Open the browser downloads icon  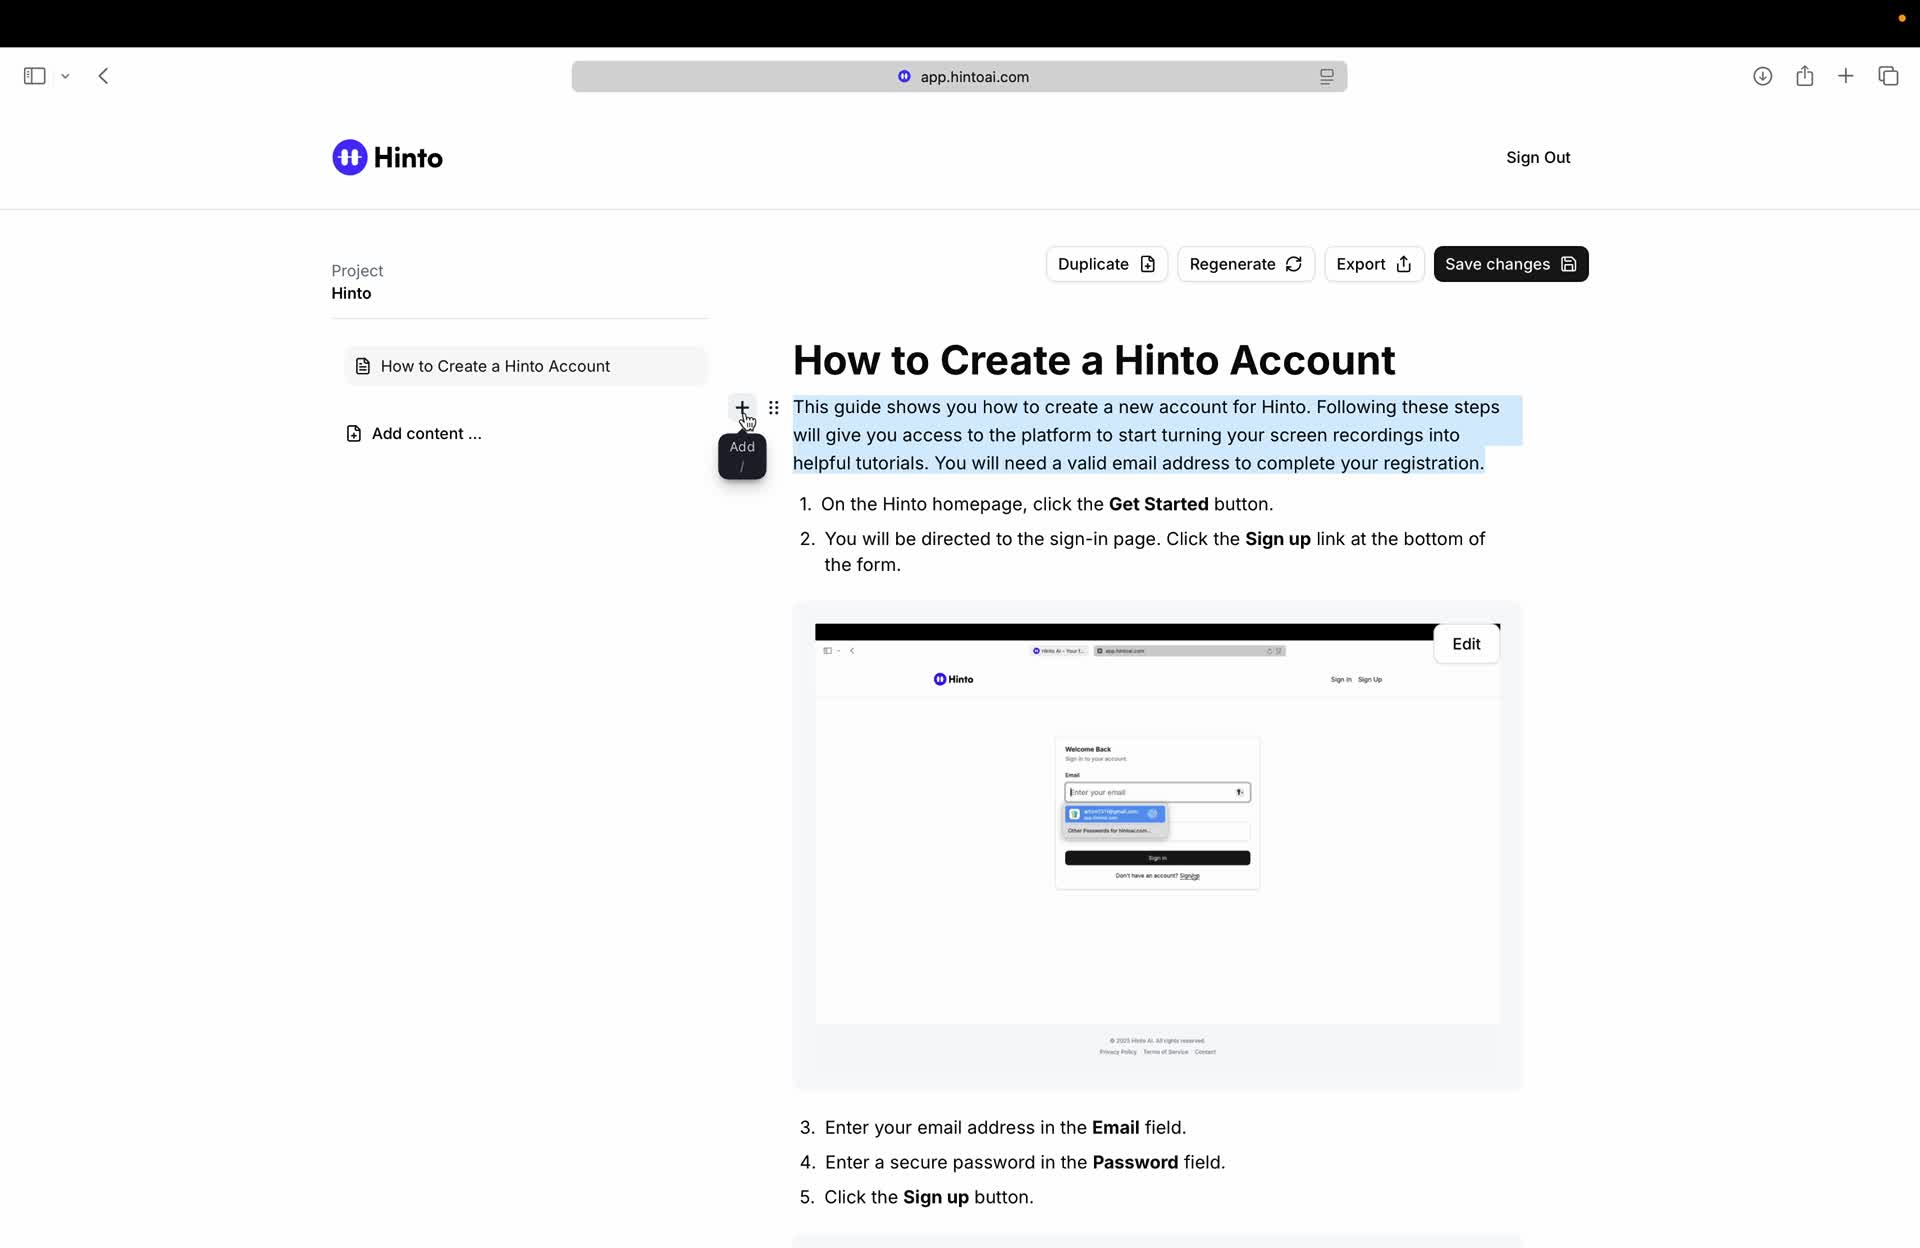coord(1762,76)
